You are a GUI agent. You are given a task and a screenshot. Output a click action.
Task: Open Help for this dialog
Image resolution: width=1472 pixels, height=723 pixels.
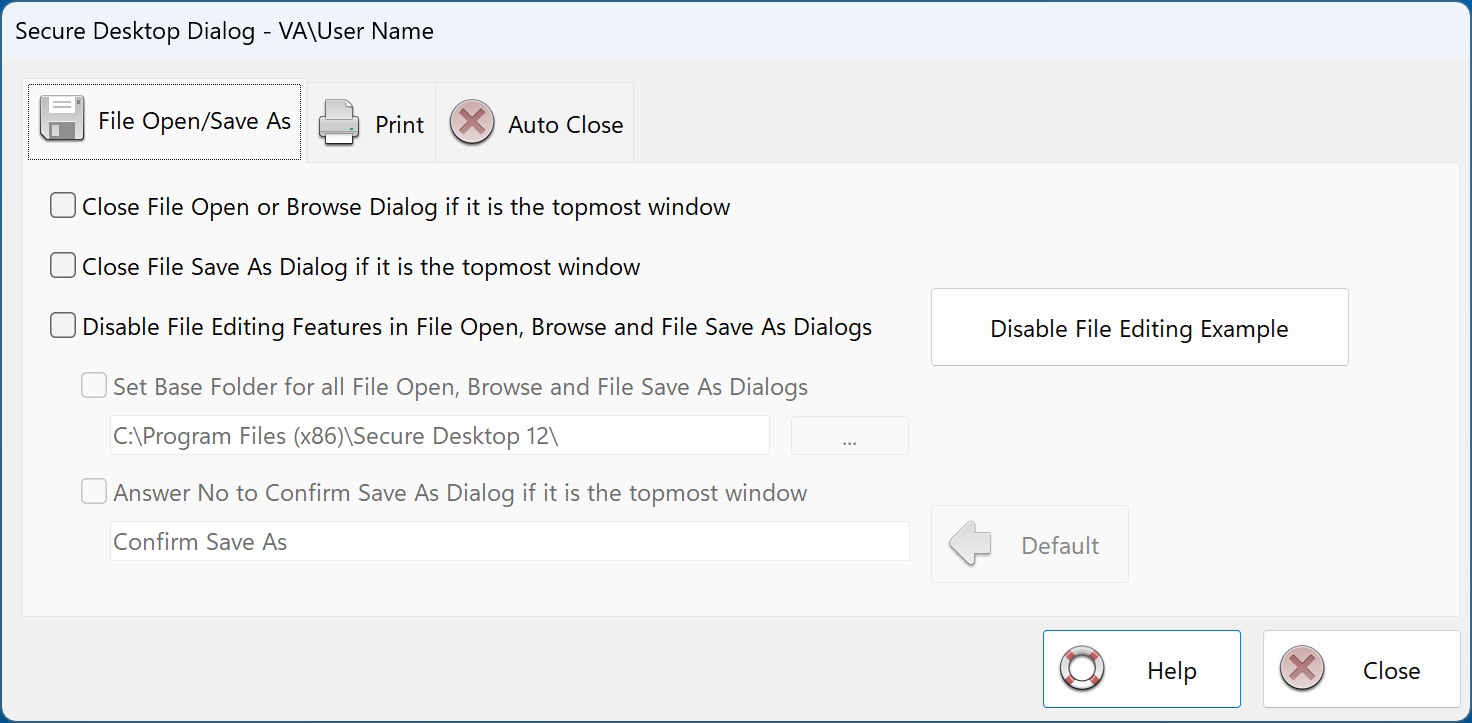(1141, 669)
